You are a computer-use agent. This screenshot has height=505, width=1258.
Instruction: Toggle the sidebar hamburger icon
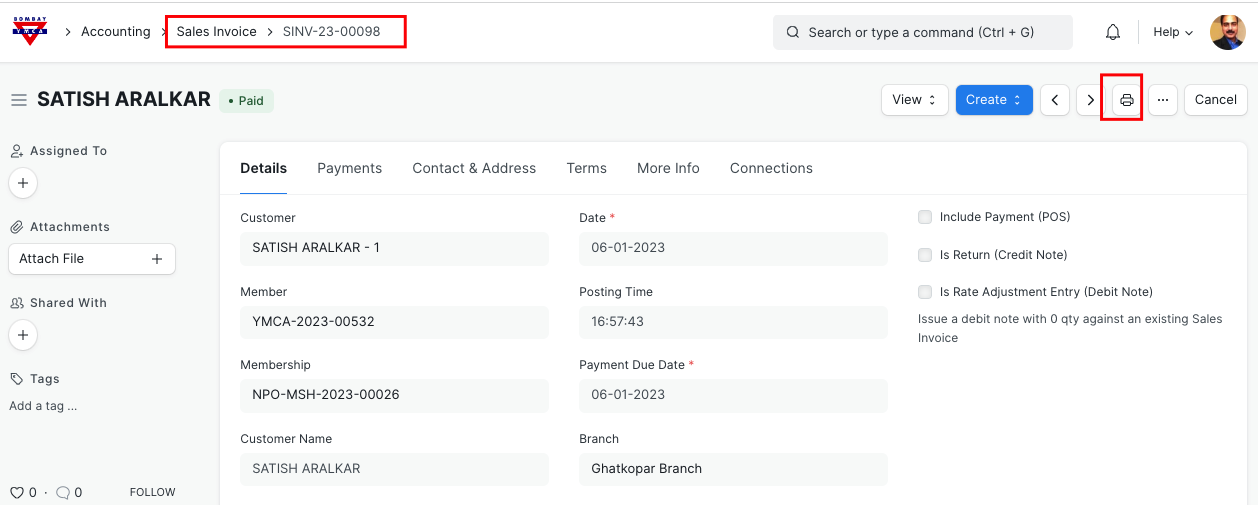tap(18, 100)
